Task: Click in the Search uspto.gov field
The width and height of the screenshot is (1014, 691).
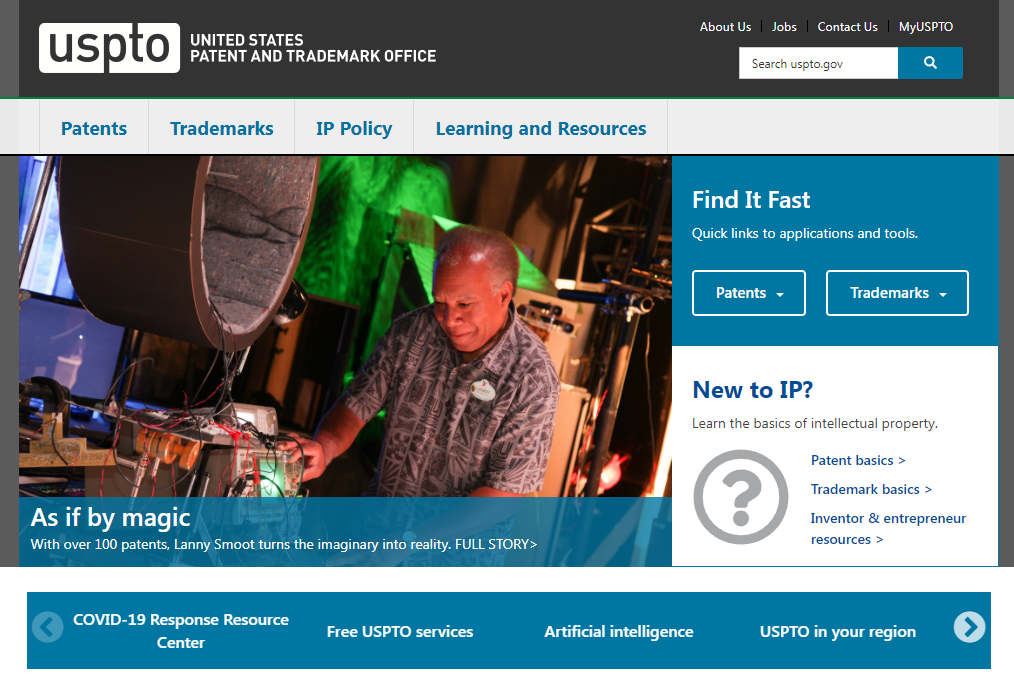Action: click(x=818, y=63)
